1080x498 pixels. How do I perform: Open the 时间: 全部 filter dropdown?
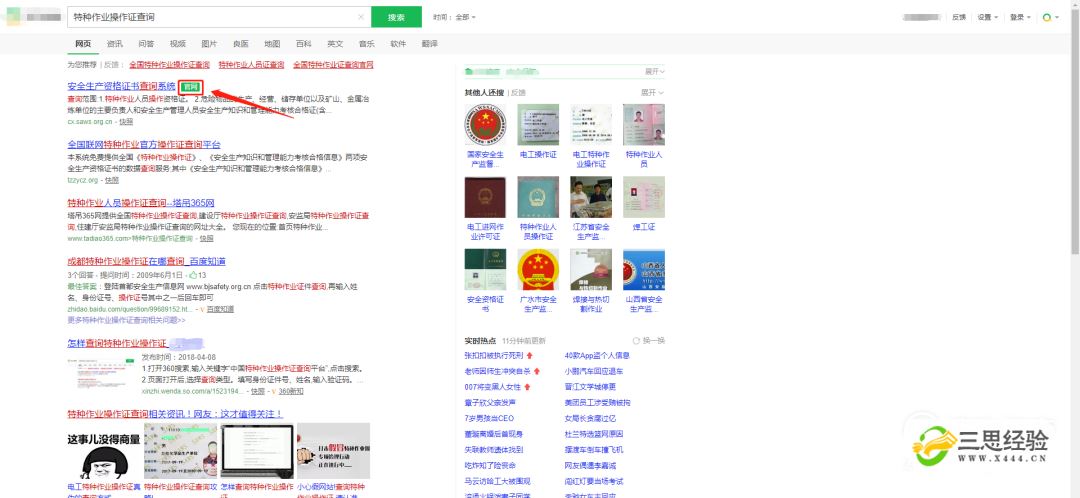tap(454, 17)
